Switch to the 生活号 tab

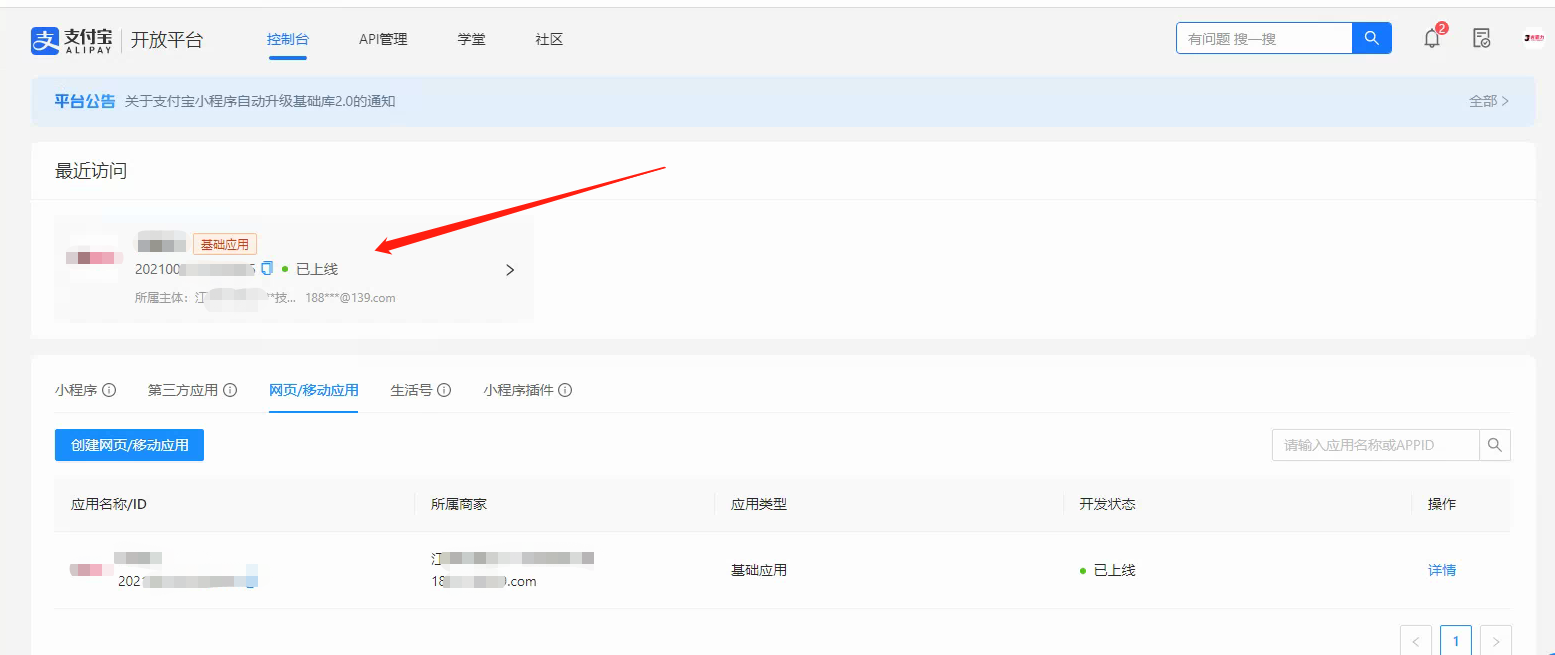coord(411,390)
